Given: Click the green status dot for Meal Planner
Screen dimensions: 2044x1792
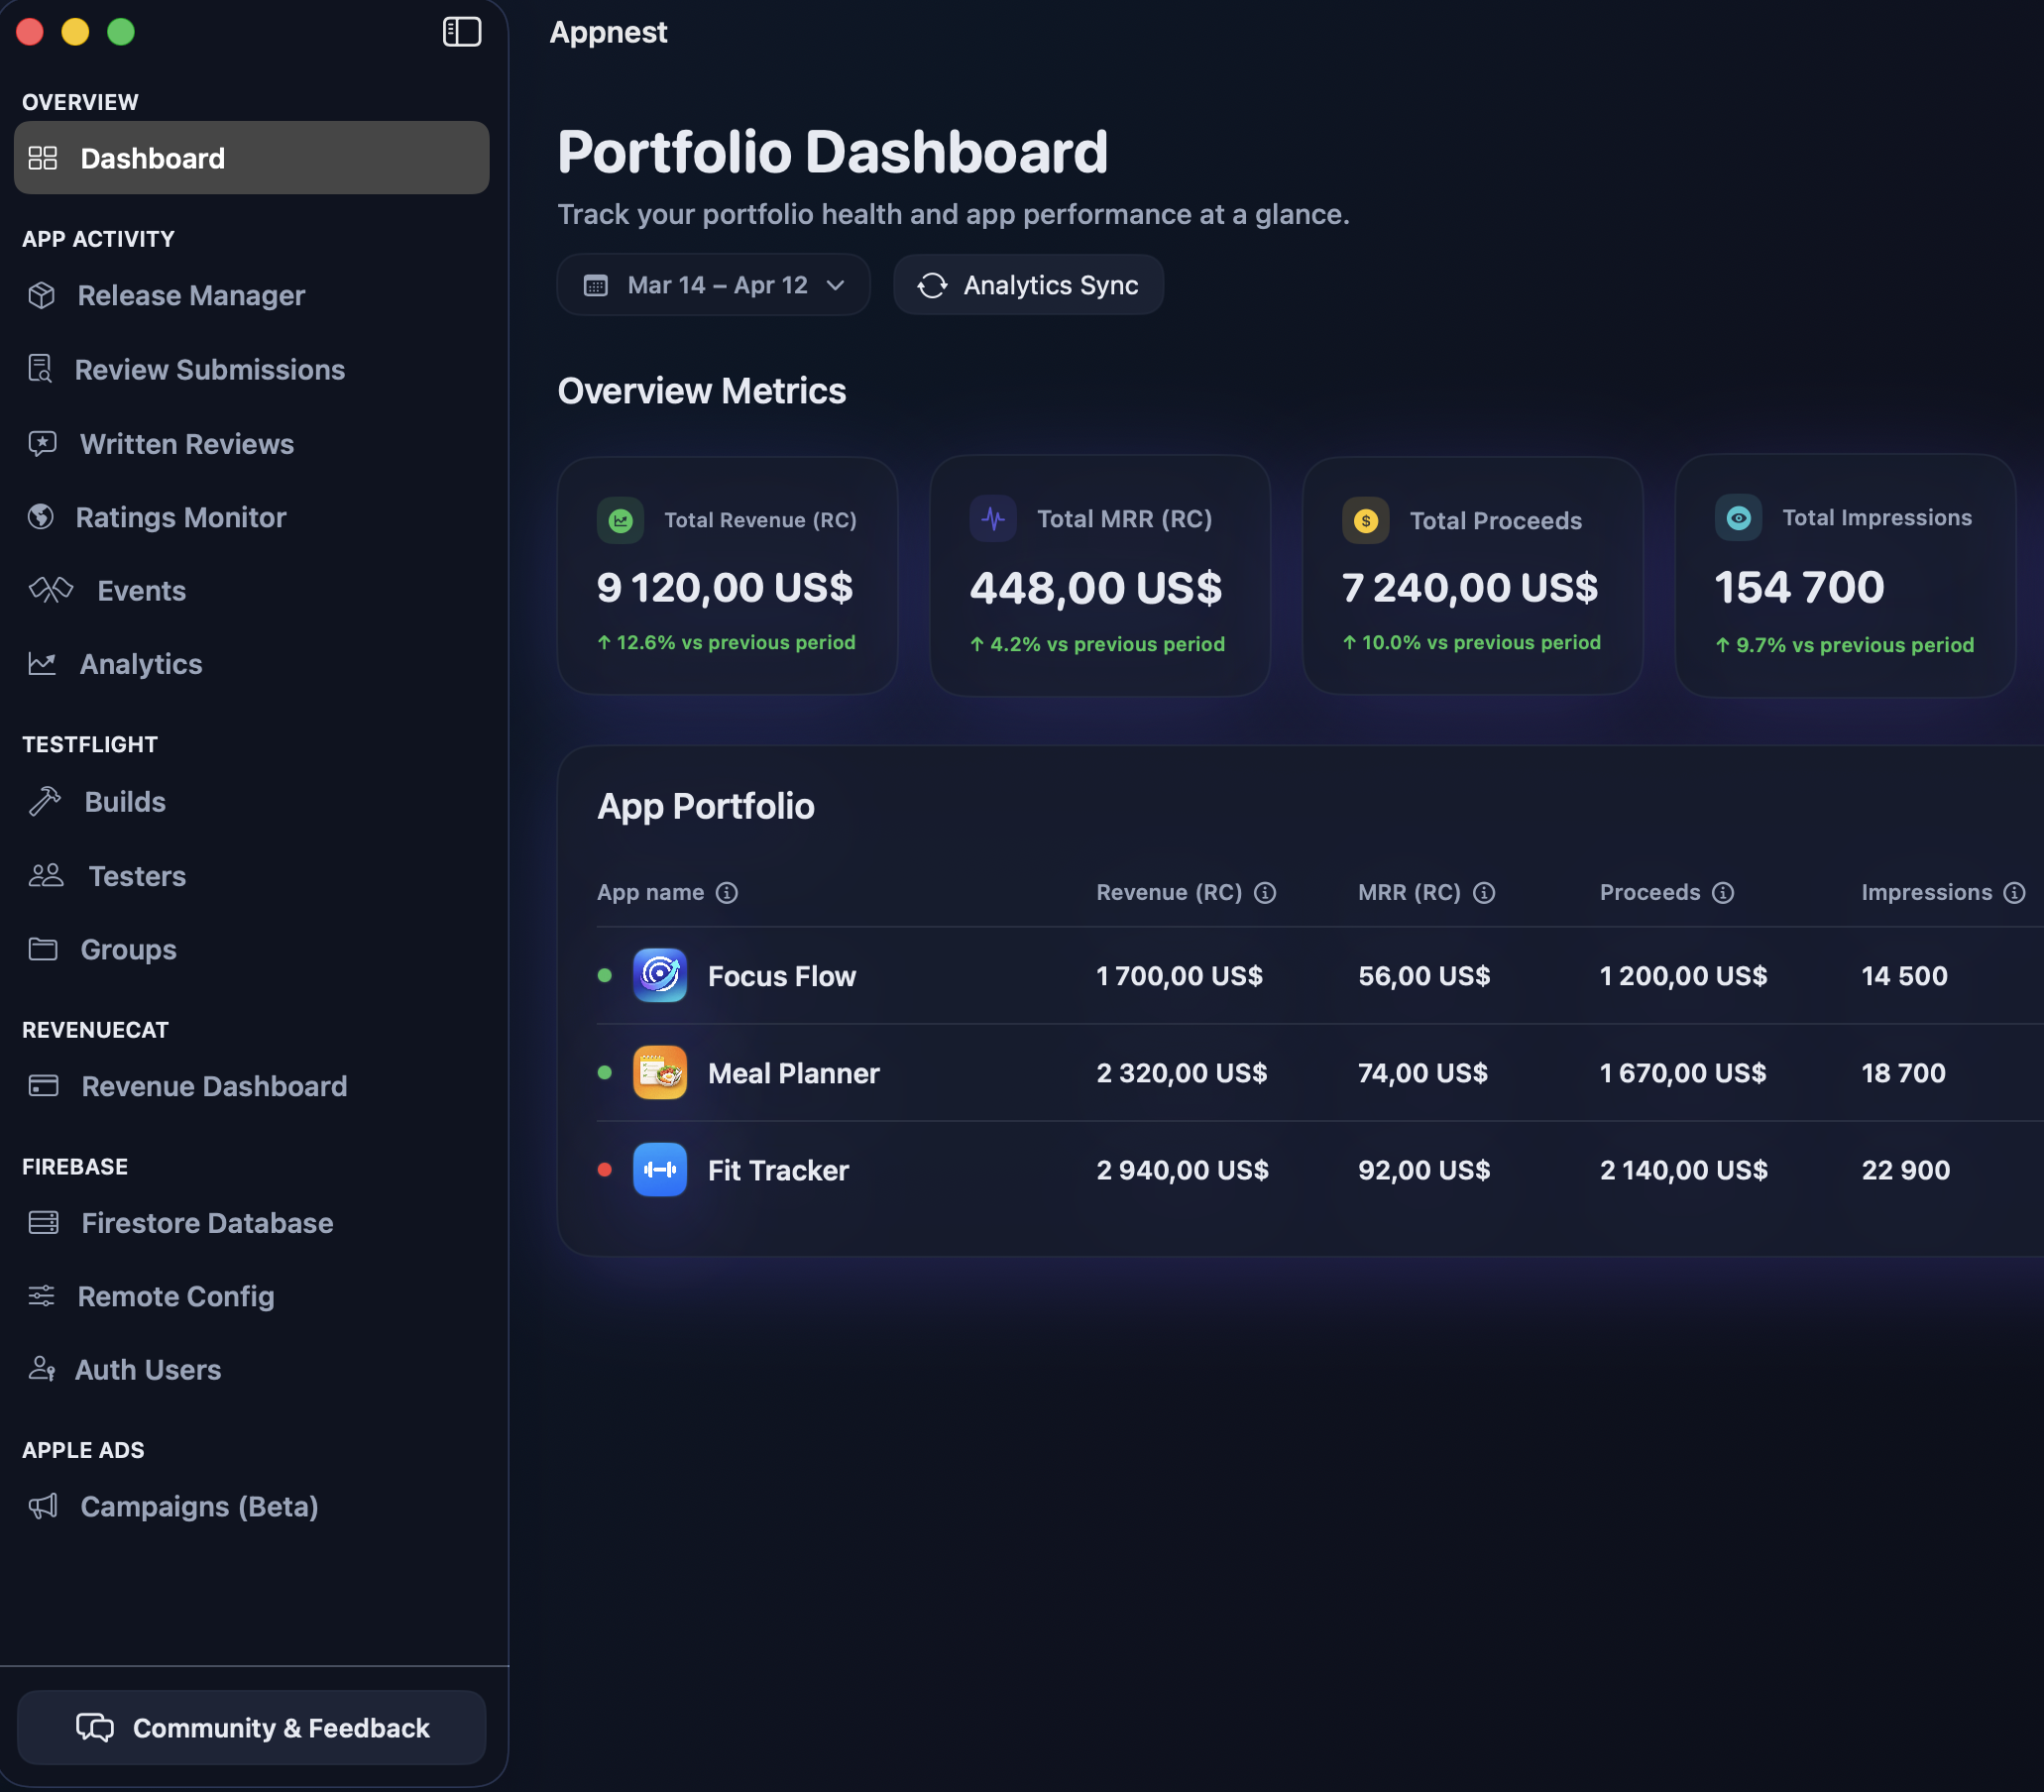Looking at the screenshot, I should coord(605,1072).
